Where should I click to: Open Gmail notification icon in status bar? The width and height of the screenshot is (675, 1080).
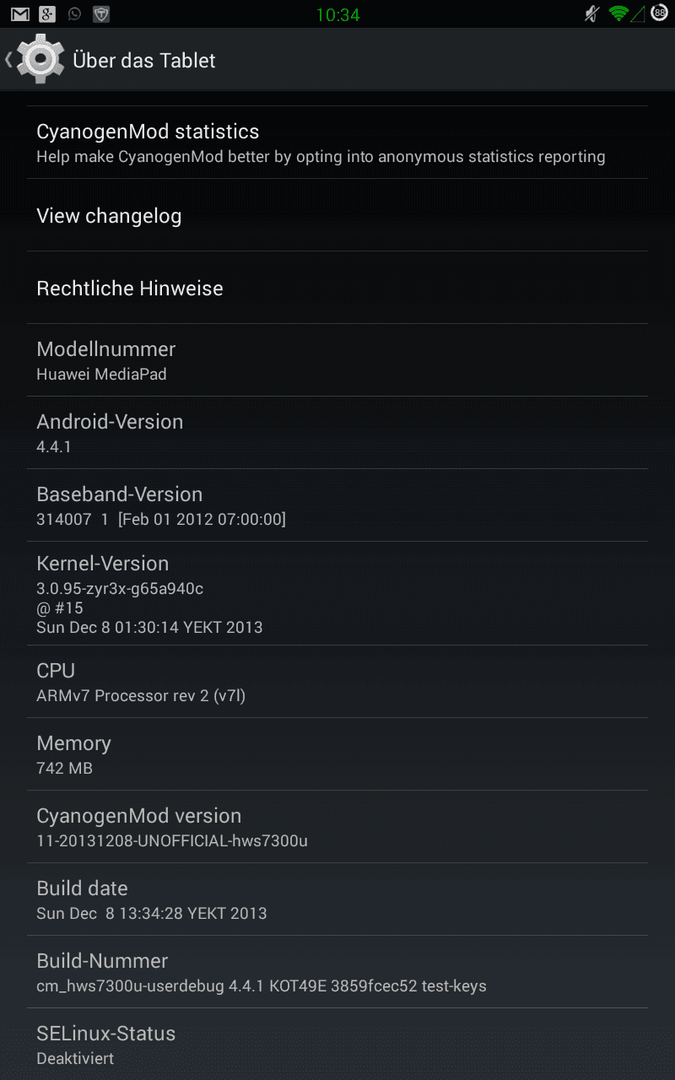(x=20, y=14)
